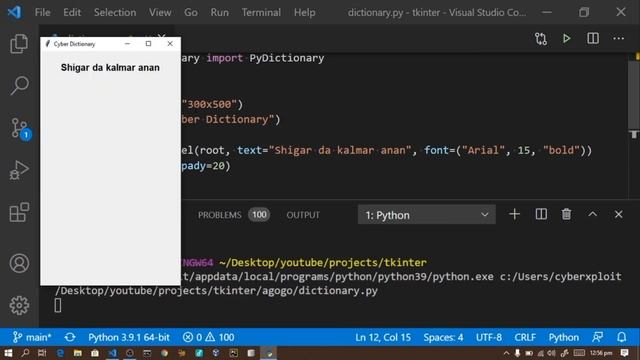Open the Extensions view
This screenshot has width=640, height=360.
[x=19, y=212]
